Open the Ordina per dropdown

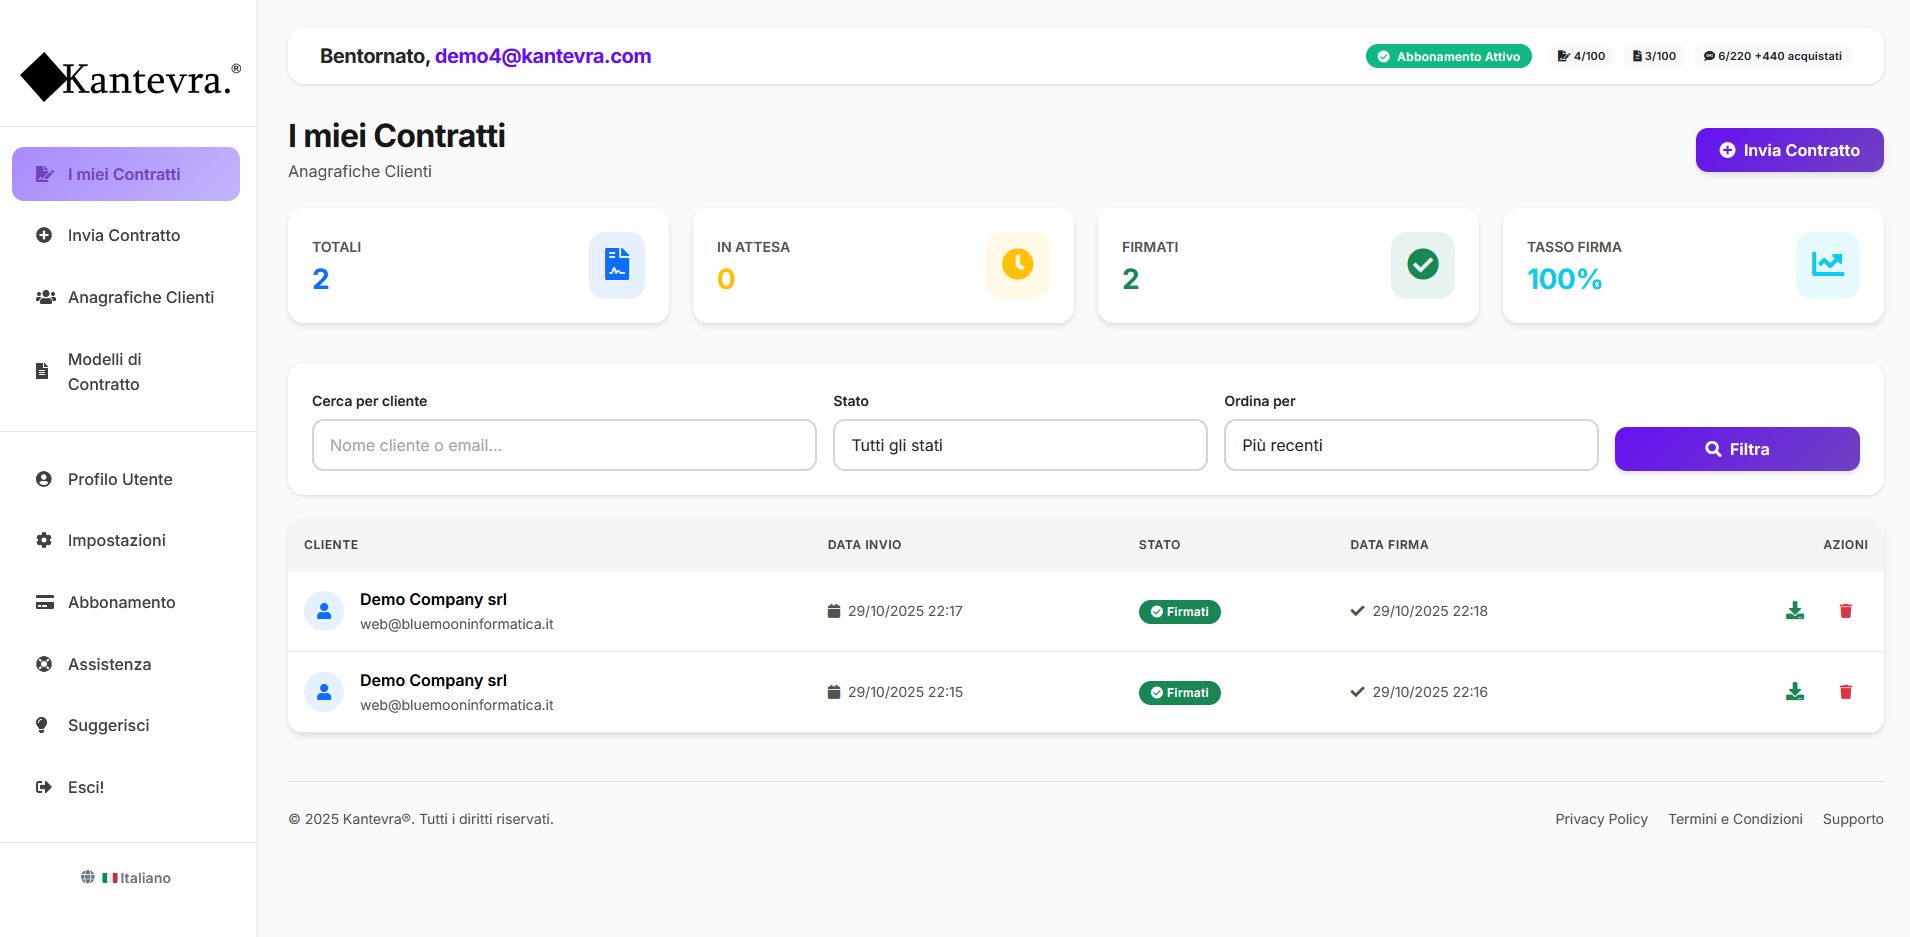click(1411, 445)
